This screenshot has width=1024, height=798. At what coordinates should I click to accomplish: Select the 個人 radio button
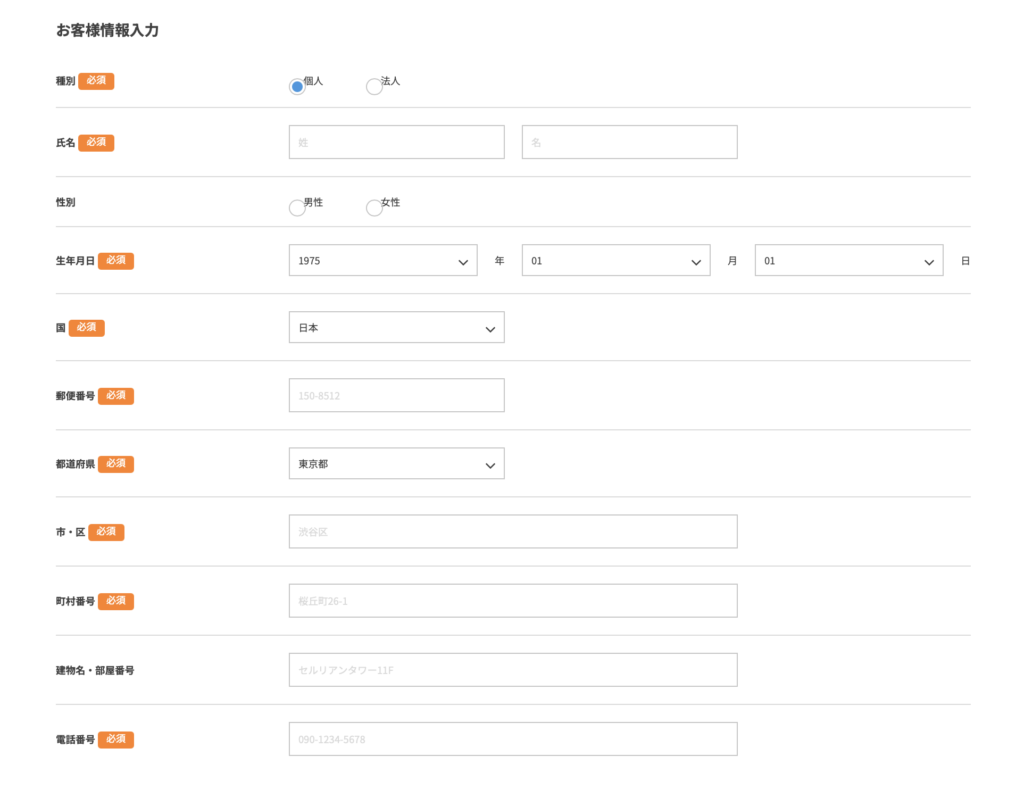point(297,86)
